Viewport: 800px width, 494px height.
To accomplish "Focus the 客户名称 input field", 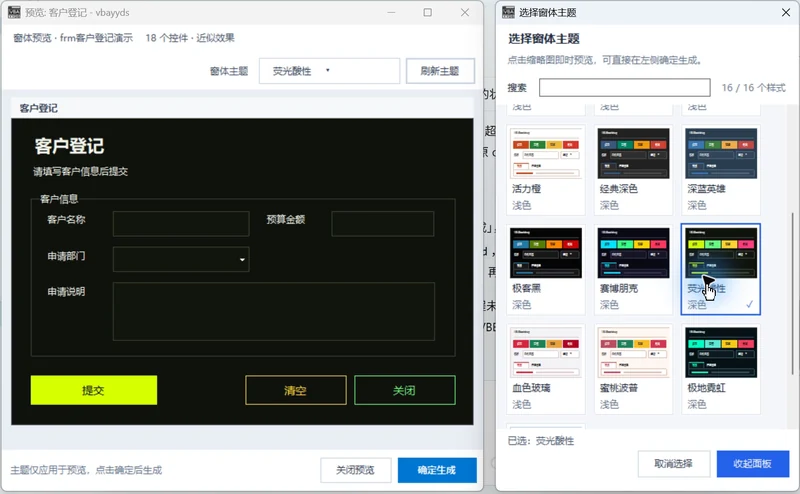I will (181, 224).
